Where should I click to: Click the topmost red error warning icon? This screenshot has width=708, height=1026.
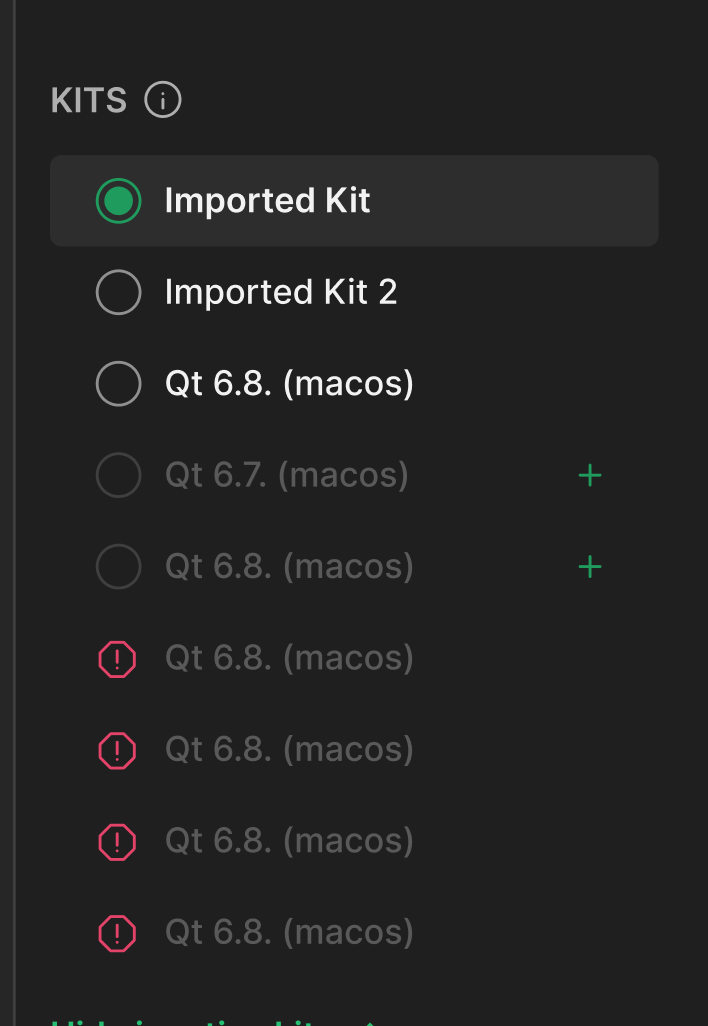click(x=118, y=659)
